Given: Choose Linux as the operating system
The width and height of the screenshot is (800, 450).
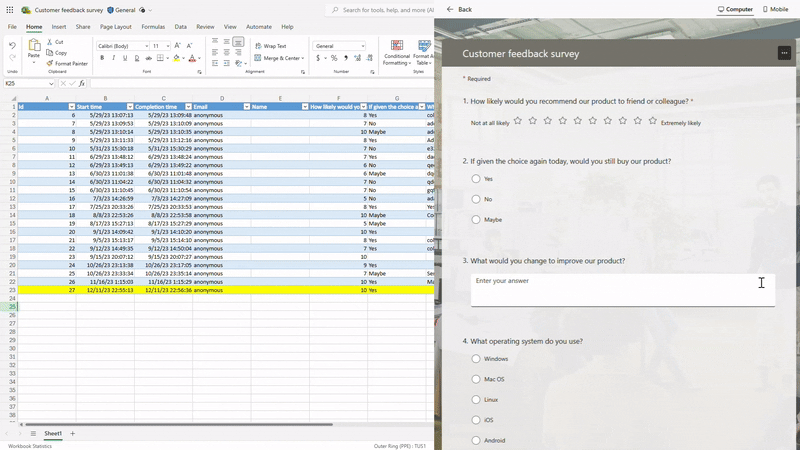Looking at the screenshot, I should (476, 400).
